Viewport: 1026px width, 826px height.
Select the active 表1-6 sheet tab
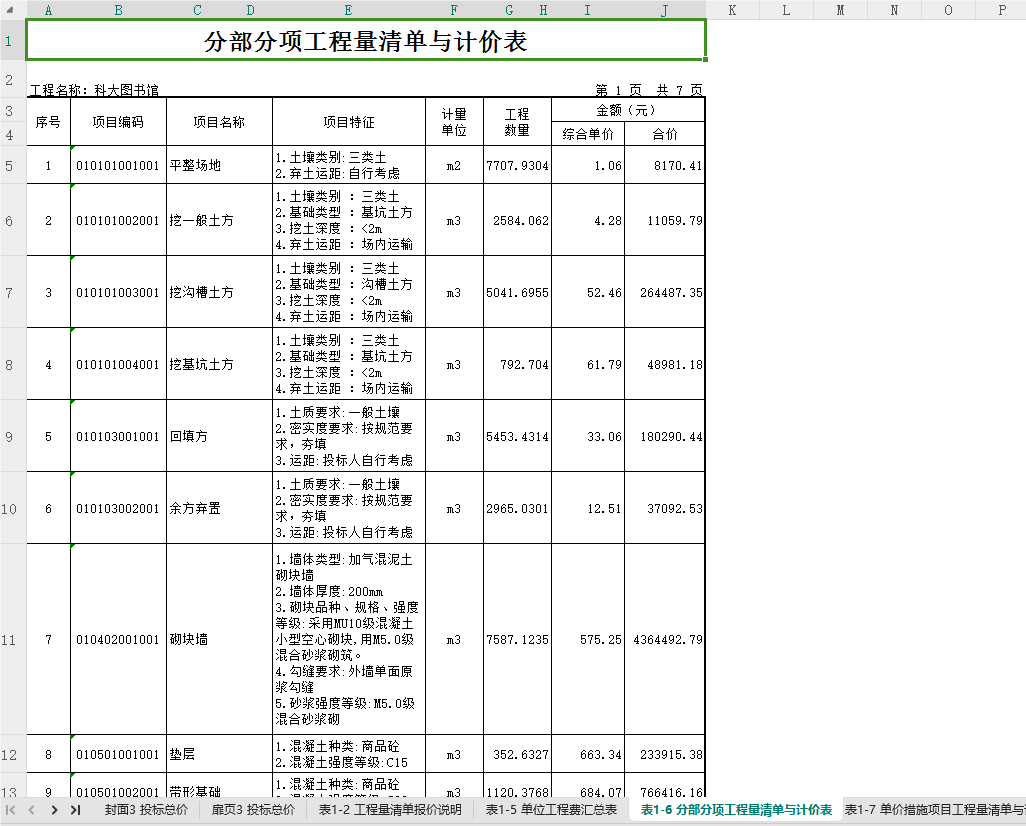[736, 810]
